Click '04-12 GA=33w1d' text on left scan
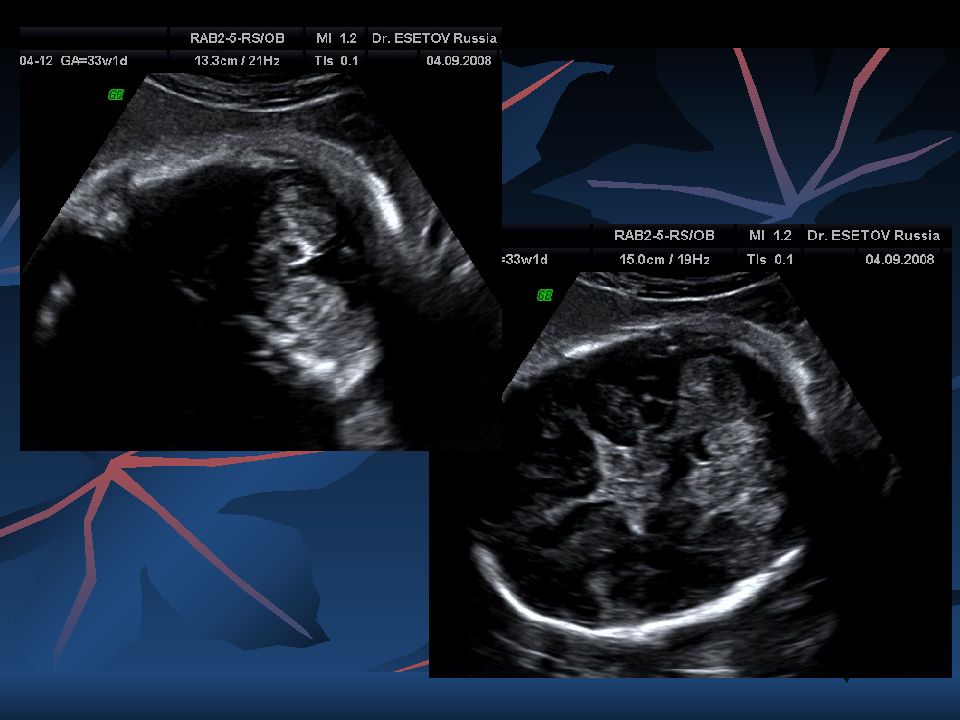The height and width of the screenshot is (720, 960). [73, 61]
